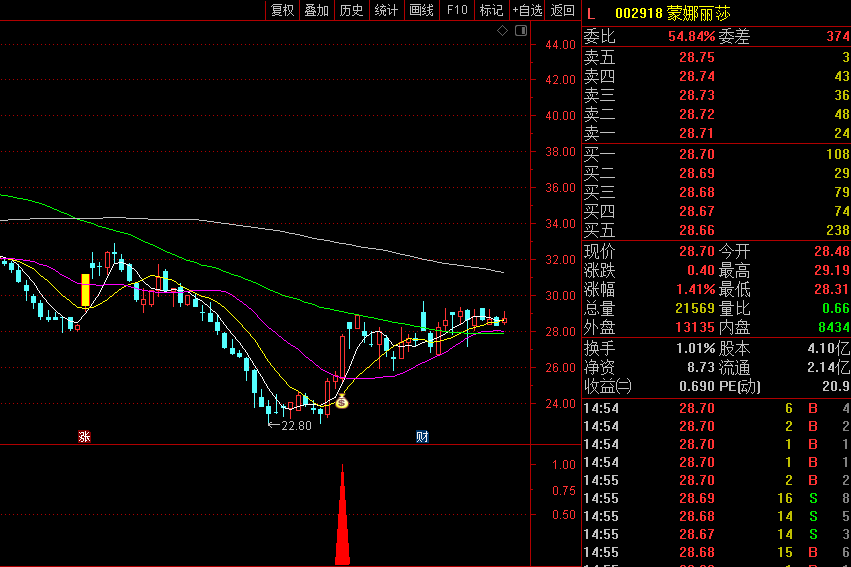Select the yellow highlighted candlestick
The width and height of the screenshot is (851, 567).
point(85,290)
